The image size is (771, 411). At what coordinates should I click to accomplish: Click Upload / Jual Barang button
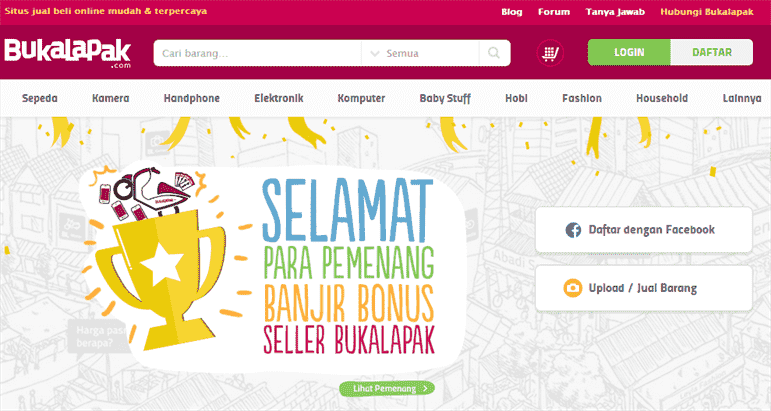click(644, 288)
